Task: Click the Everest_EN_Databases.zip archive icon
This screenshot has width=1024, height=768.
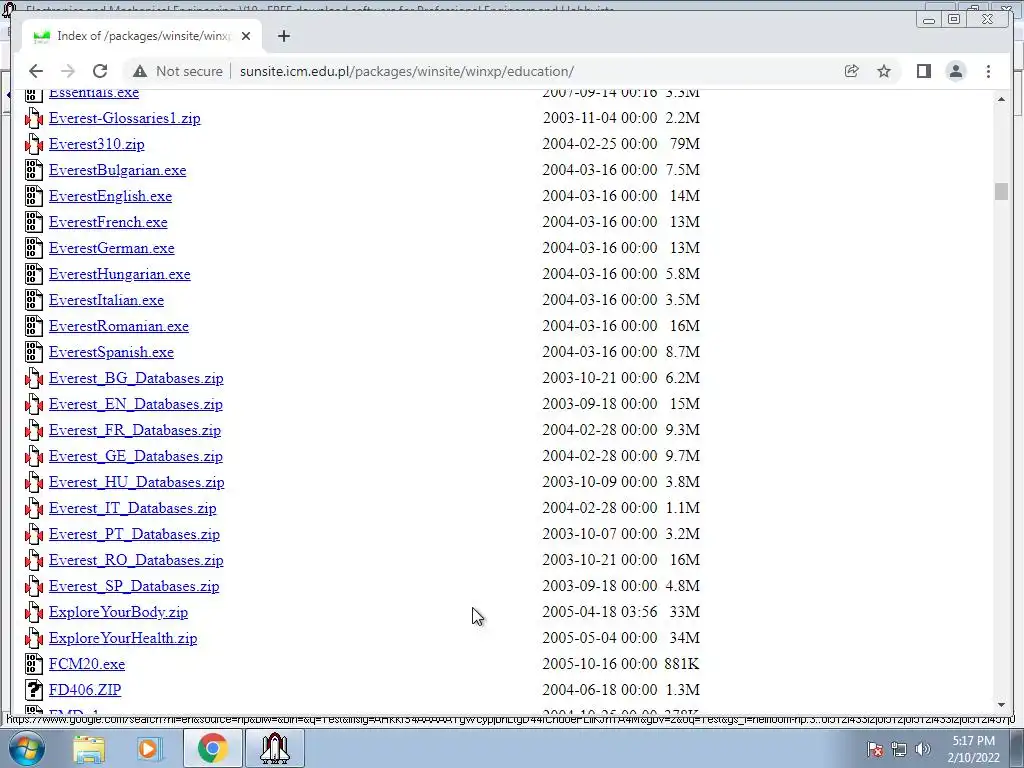Action: pos(34,404)
